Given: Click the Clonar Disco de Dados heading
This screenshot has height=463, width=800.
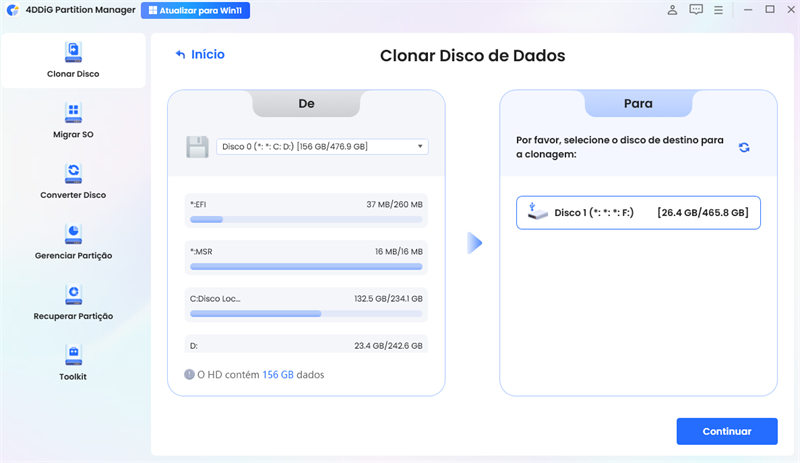Looking at the screenshot, I should pyautogui.click(x=472, y=56).
